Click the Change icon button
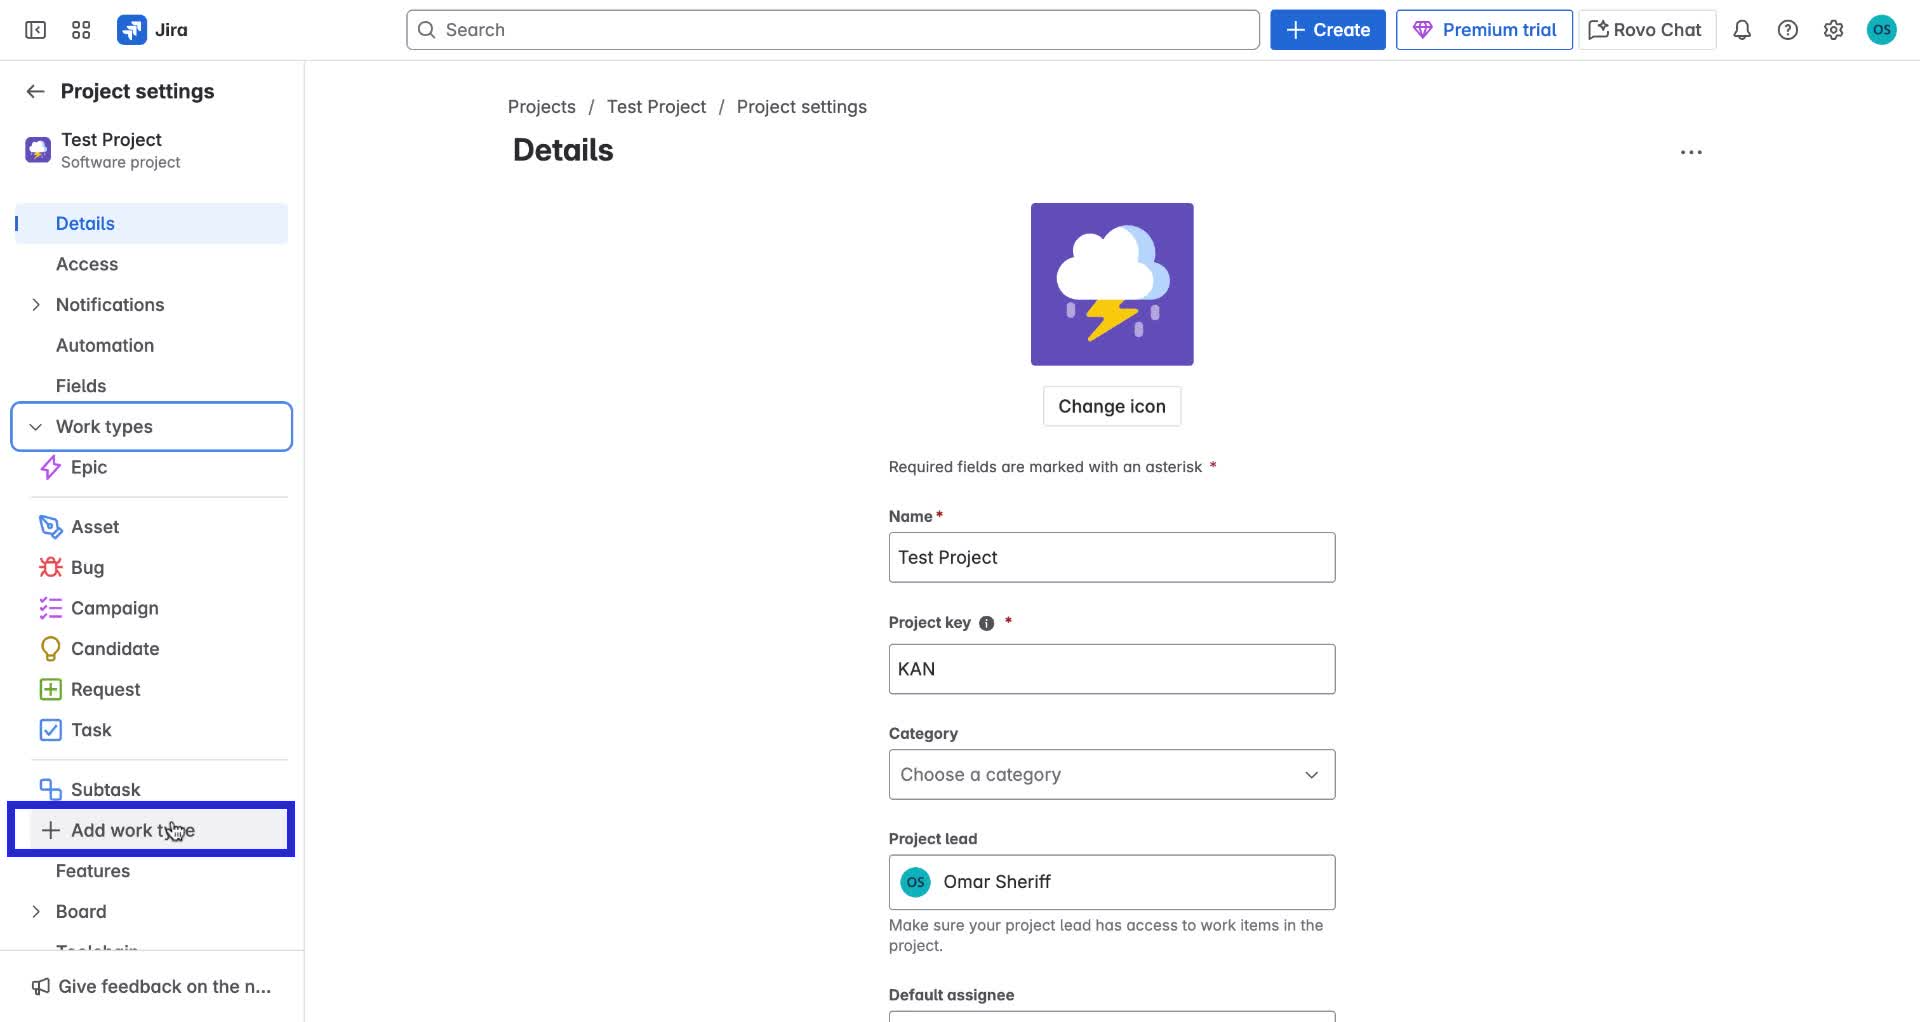Screen dimensions: 1920x1022 point(1111,406)
